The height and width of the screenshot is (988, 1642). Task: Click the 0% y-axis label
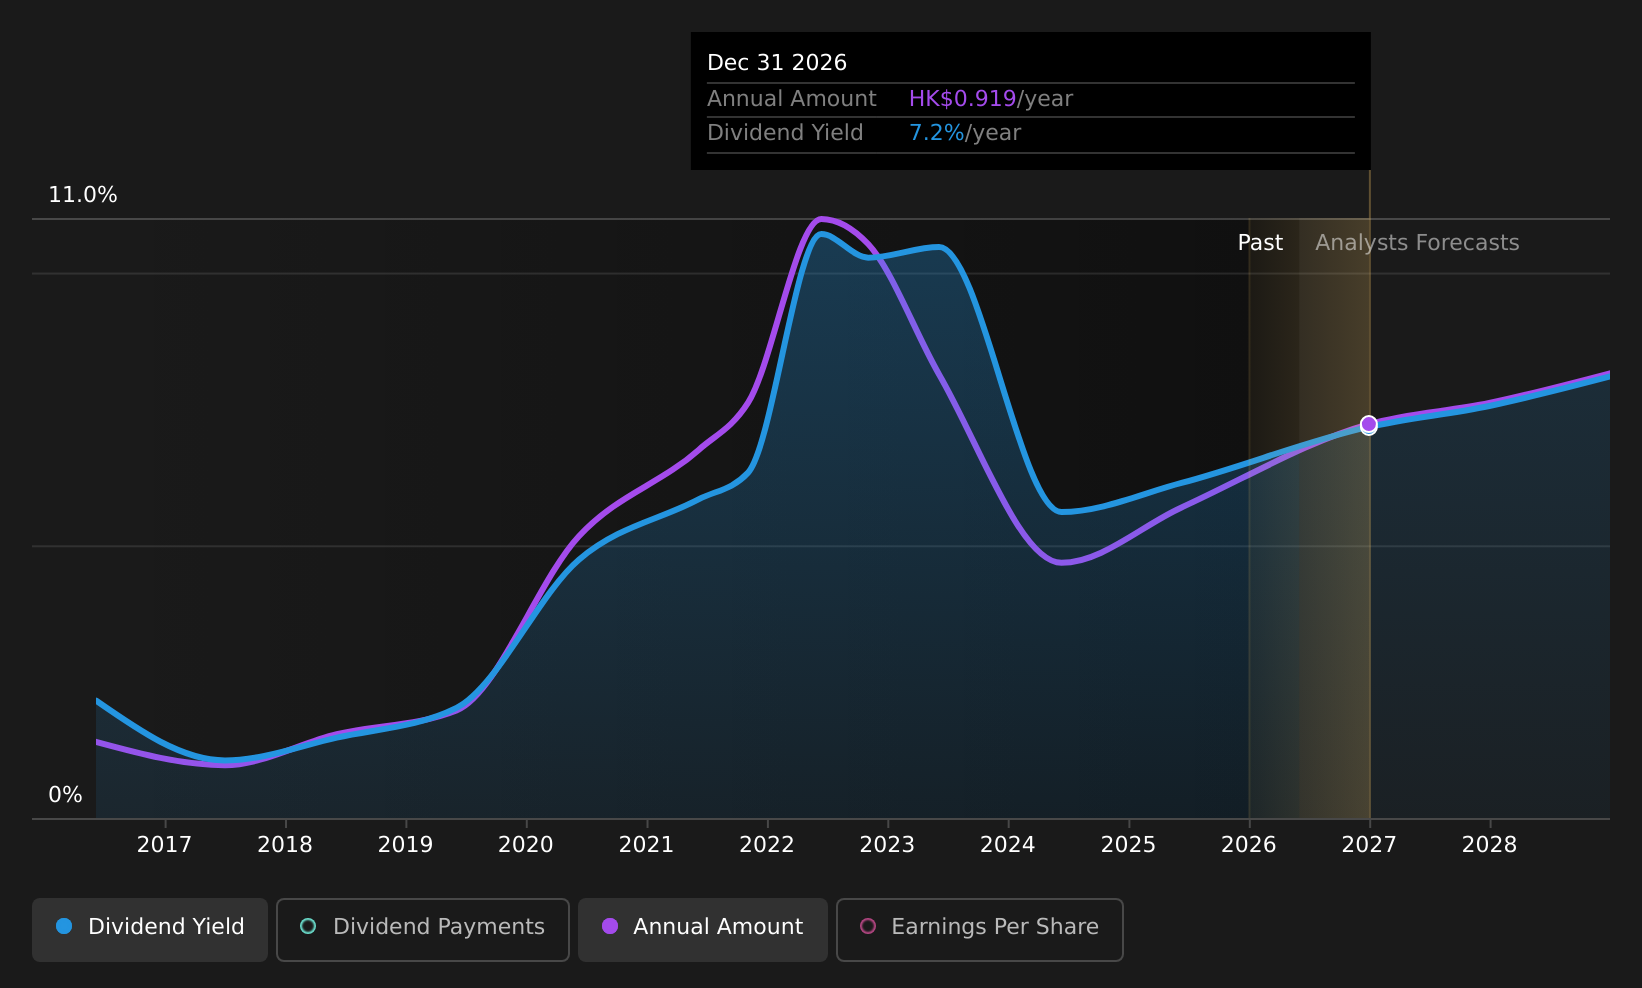click(66, 795)
